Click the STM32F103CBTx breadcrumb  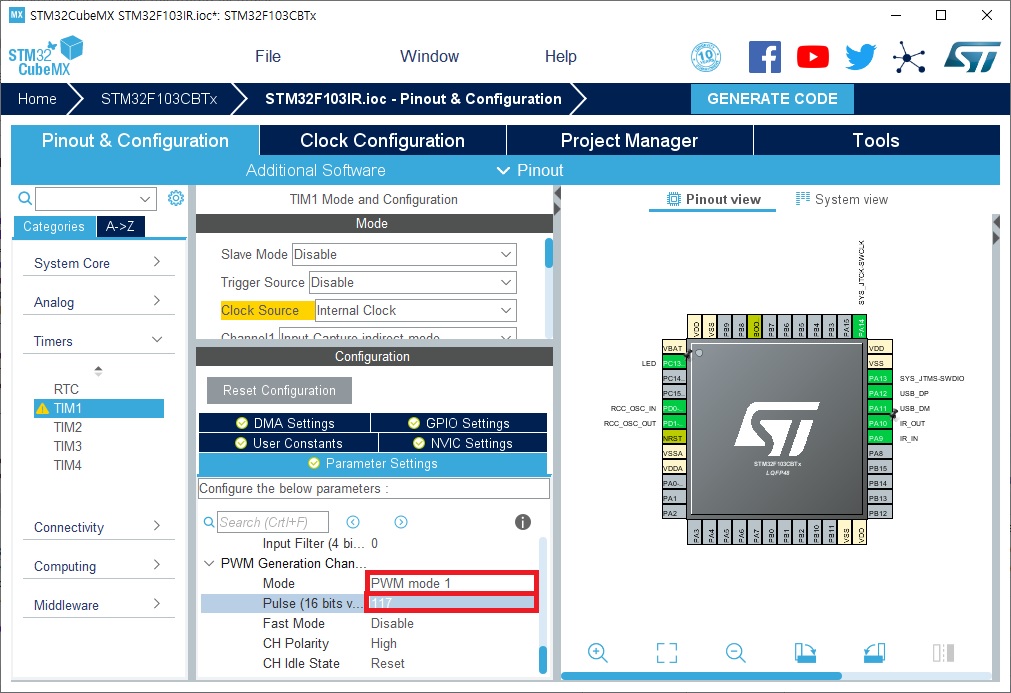(159, 99)
